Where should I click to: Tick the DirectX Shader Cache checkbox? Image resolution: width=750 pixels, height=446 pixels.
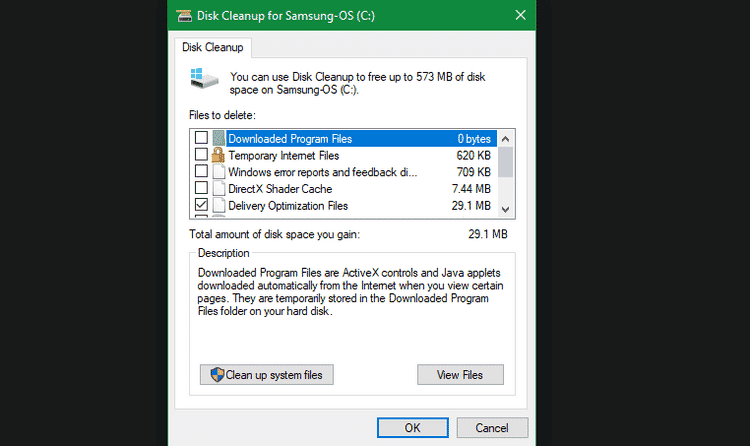tap(201, 188)
